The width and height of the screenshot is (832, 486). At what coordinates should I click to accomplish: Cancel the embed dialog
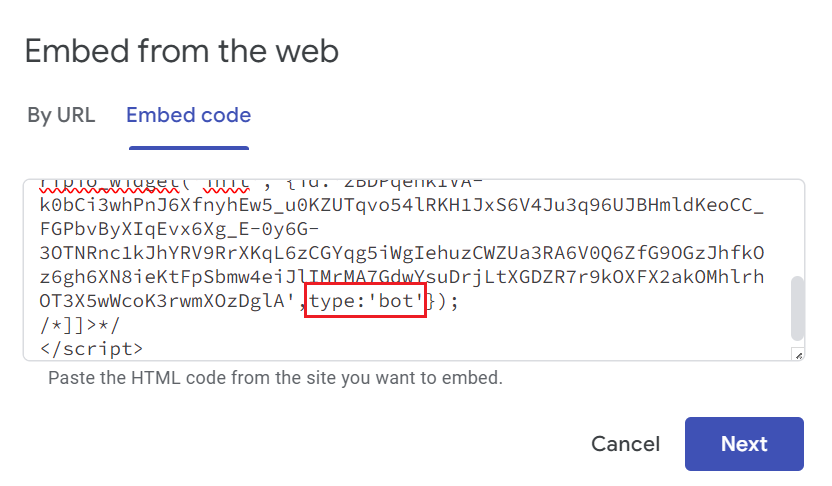(x=625, y=444)
